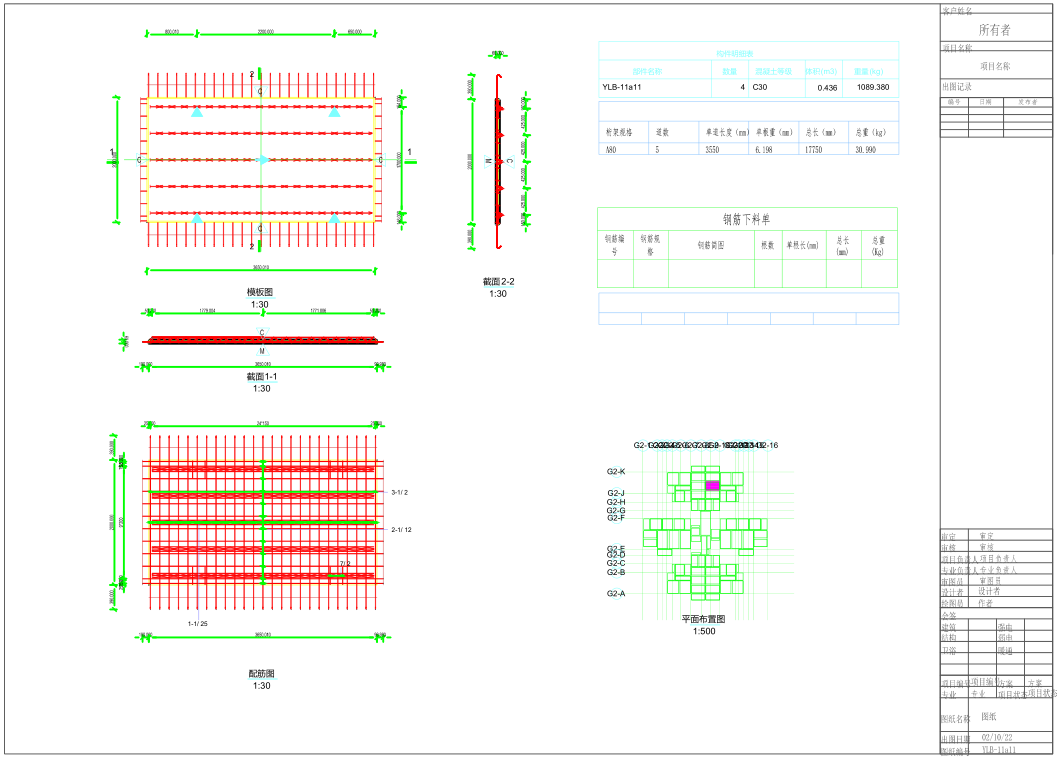Select the truss spec cell 'A80'

pyautogui.click(x=611, y=150)
